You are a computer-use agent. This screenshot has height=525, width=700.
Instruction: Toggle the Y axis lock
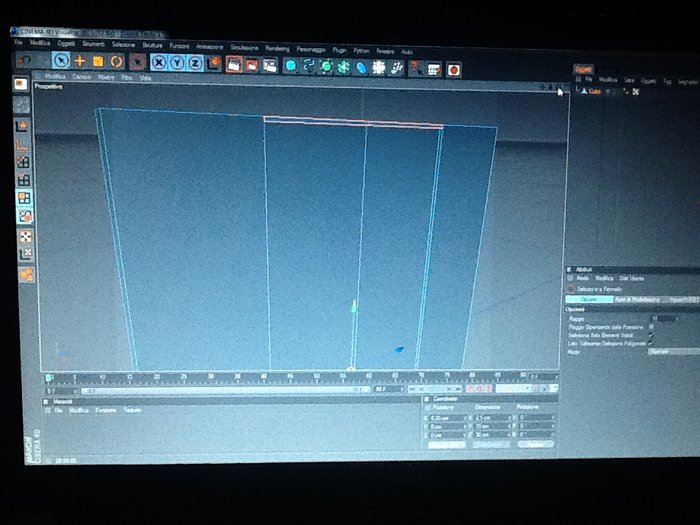tap(177, 63)
